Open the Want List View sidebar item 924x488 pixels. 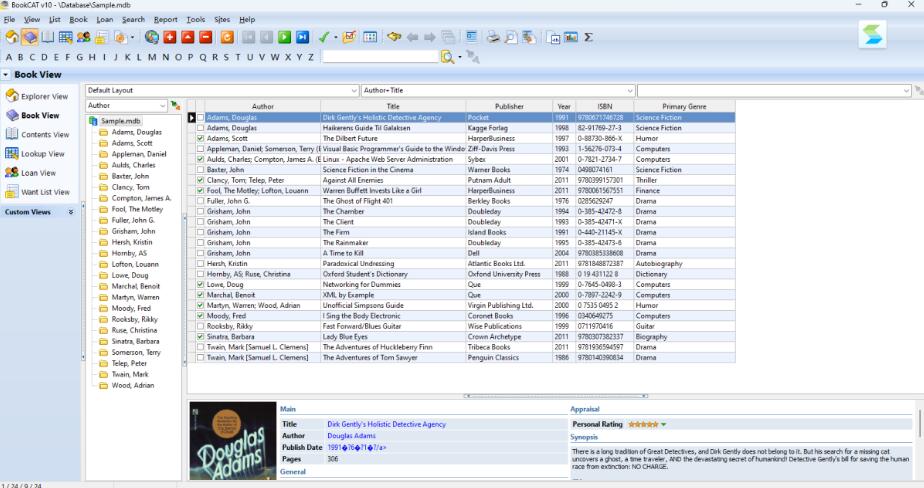tap(38, 192)
